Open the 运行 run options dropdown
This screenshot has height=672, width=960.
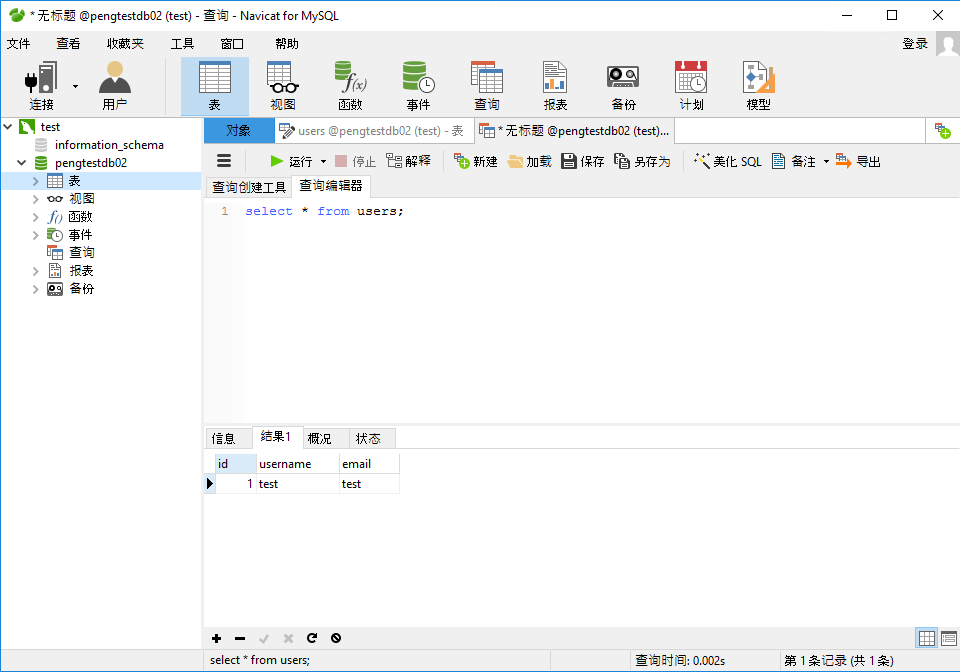point(323,162)
